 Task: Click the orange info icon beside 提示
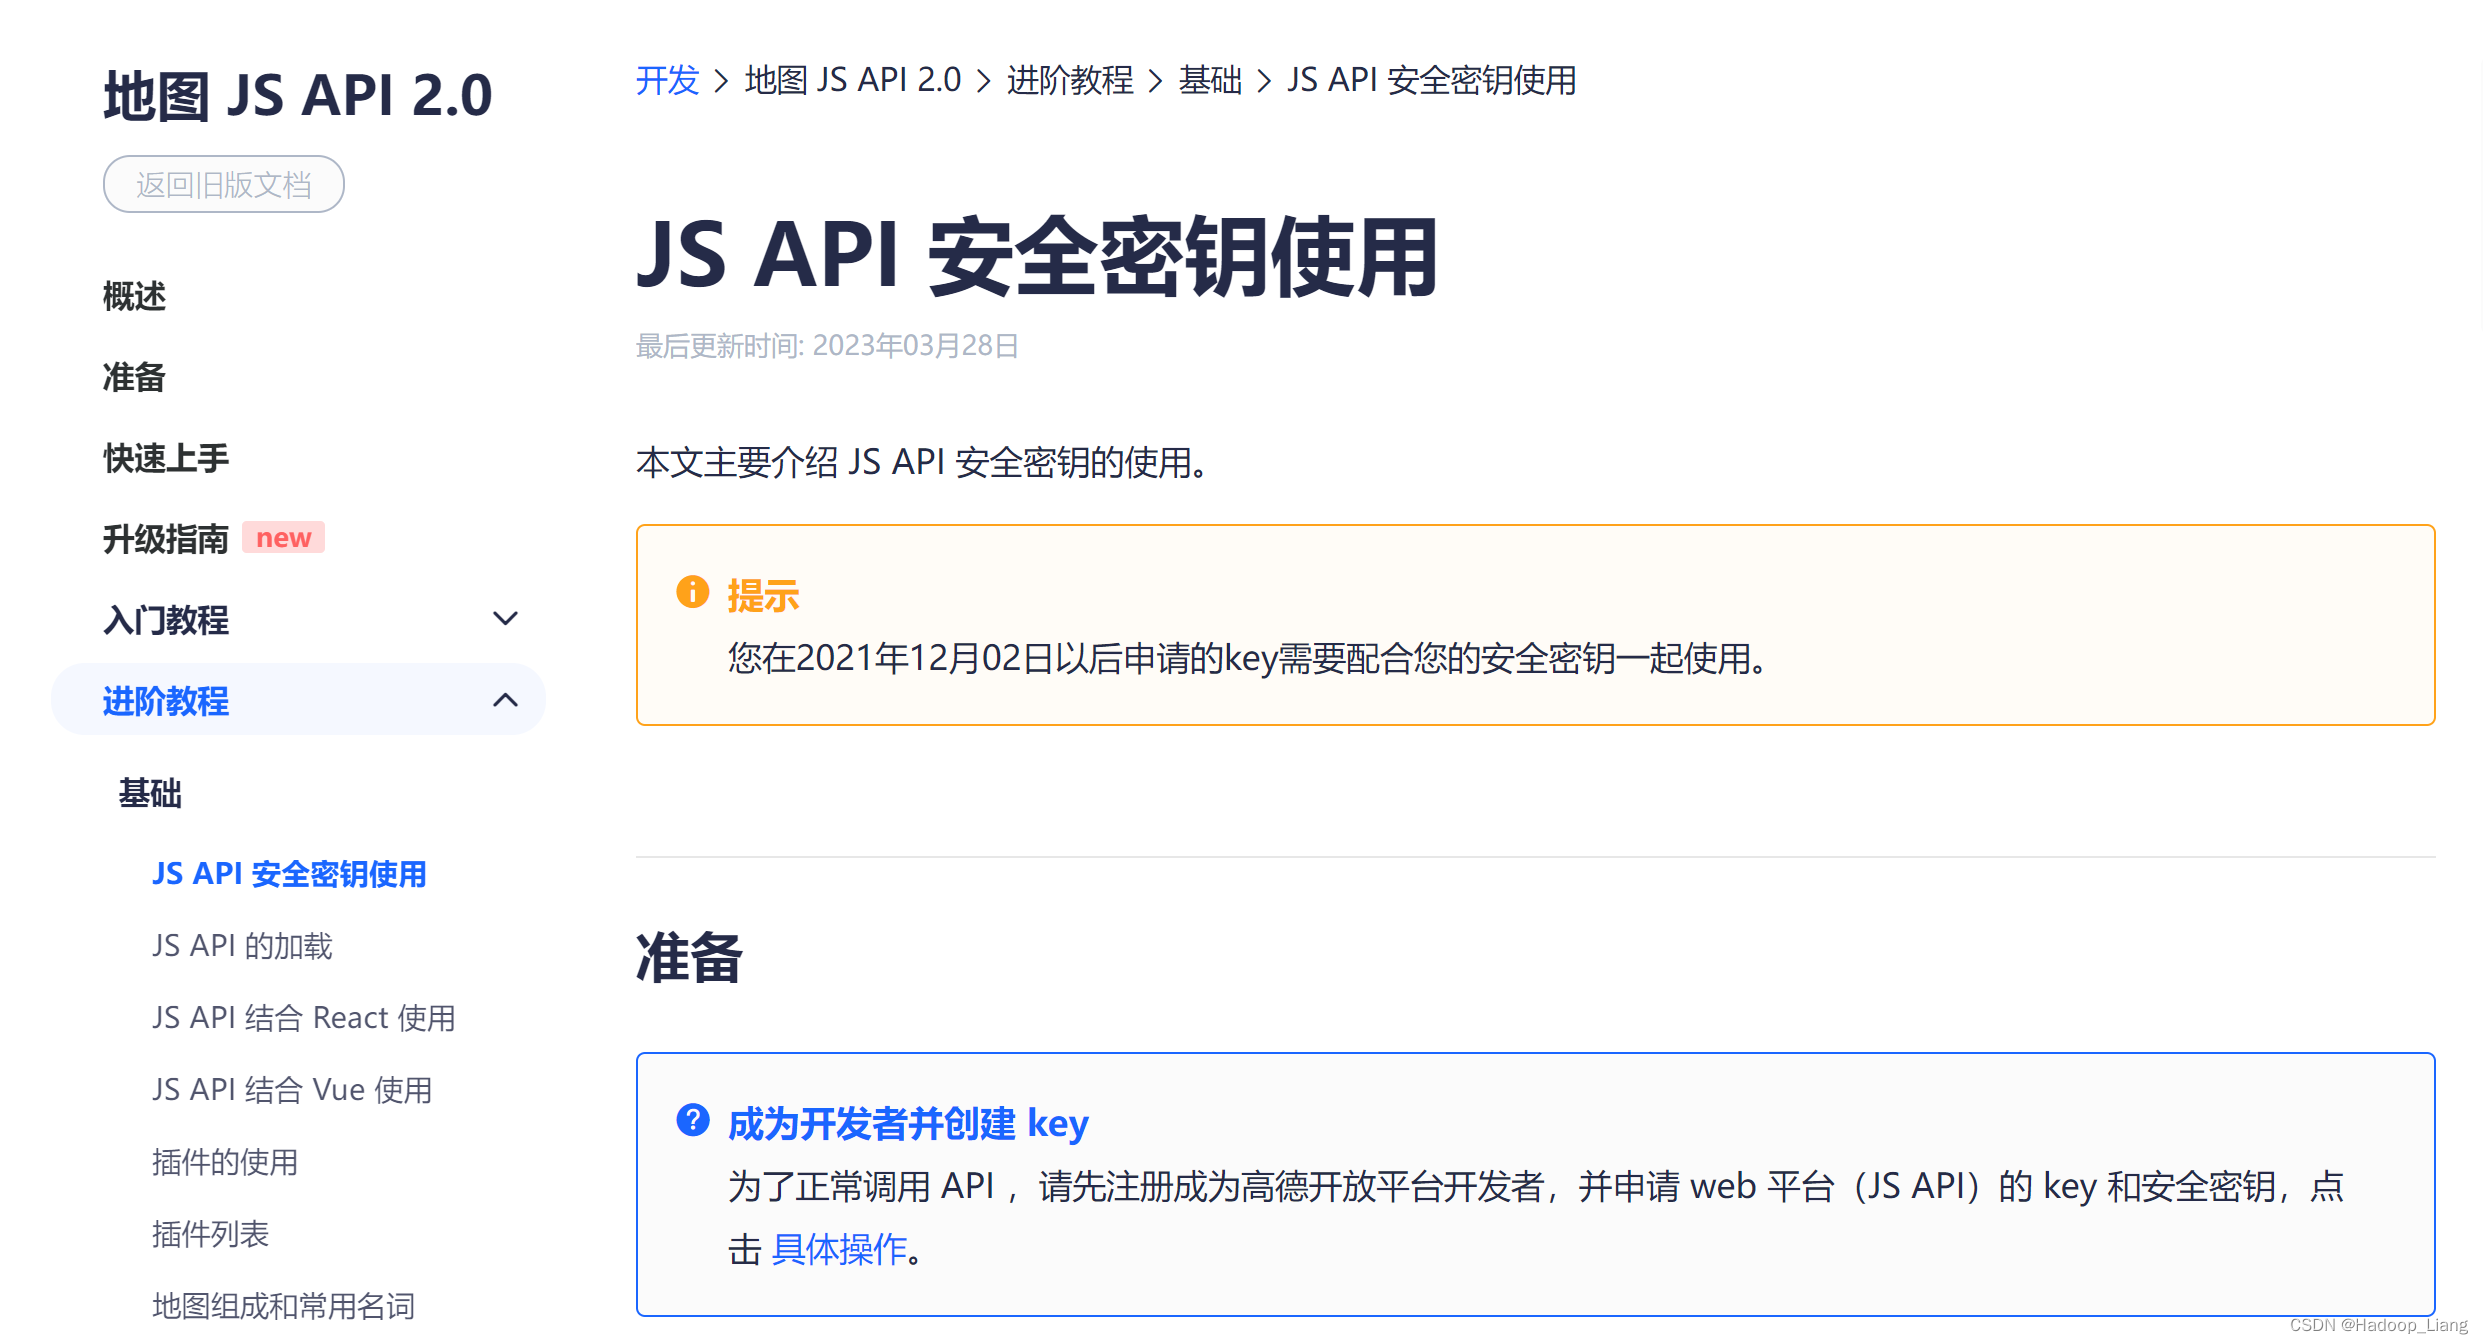[692, 592]
